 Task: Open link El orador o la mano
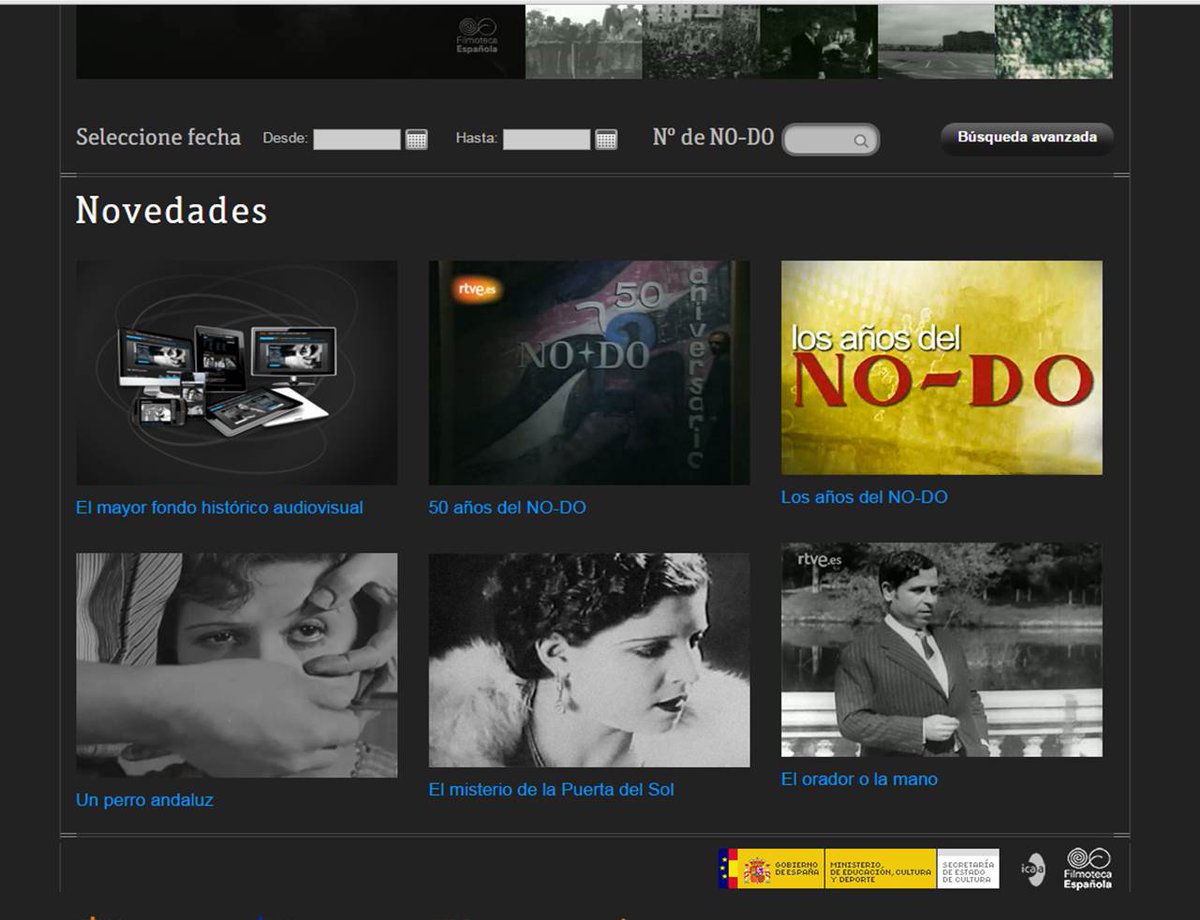[859, 779]
